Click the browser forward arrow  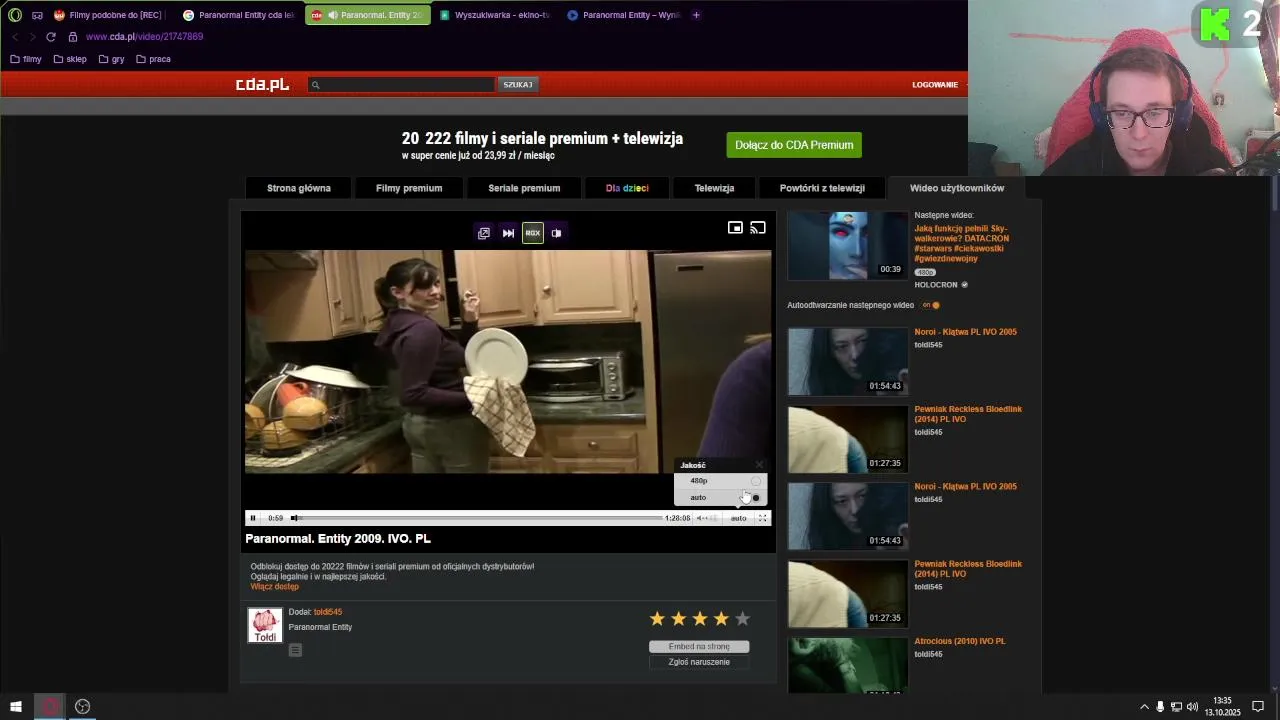[x=32, y=37]
